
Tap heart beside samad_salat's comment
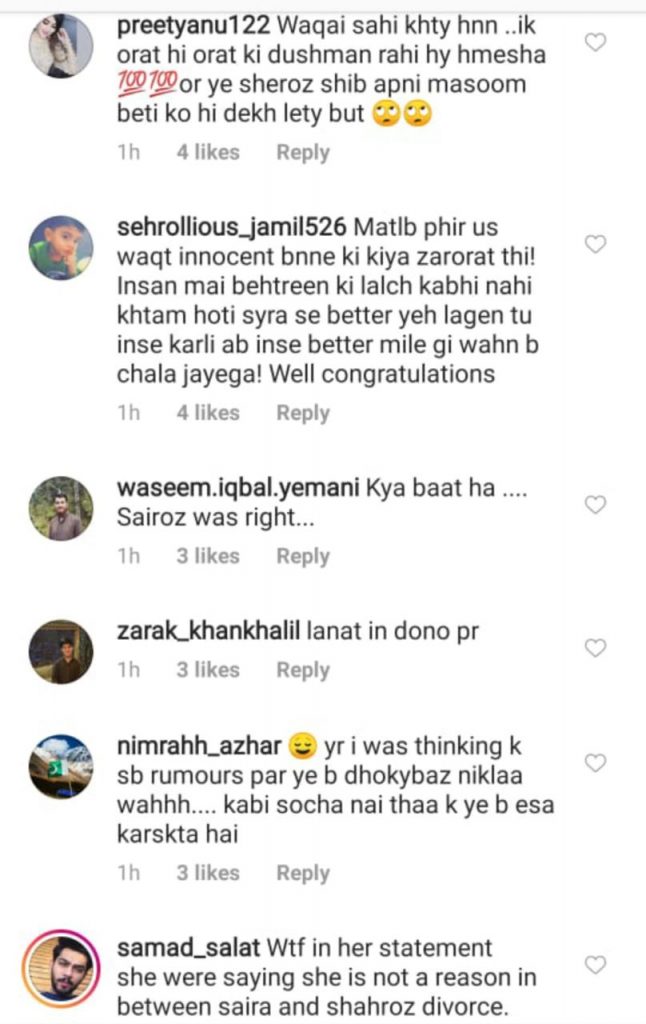595,965
